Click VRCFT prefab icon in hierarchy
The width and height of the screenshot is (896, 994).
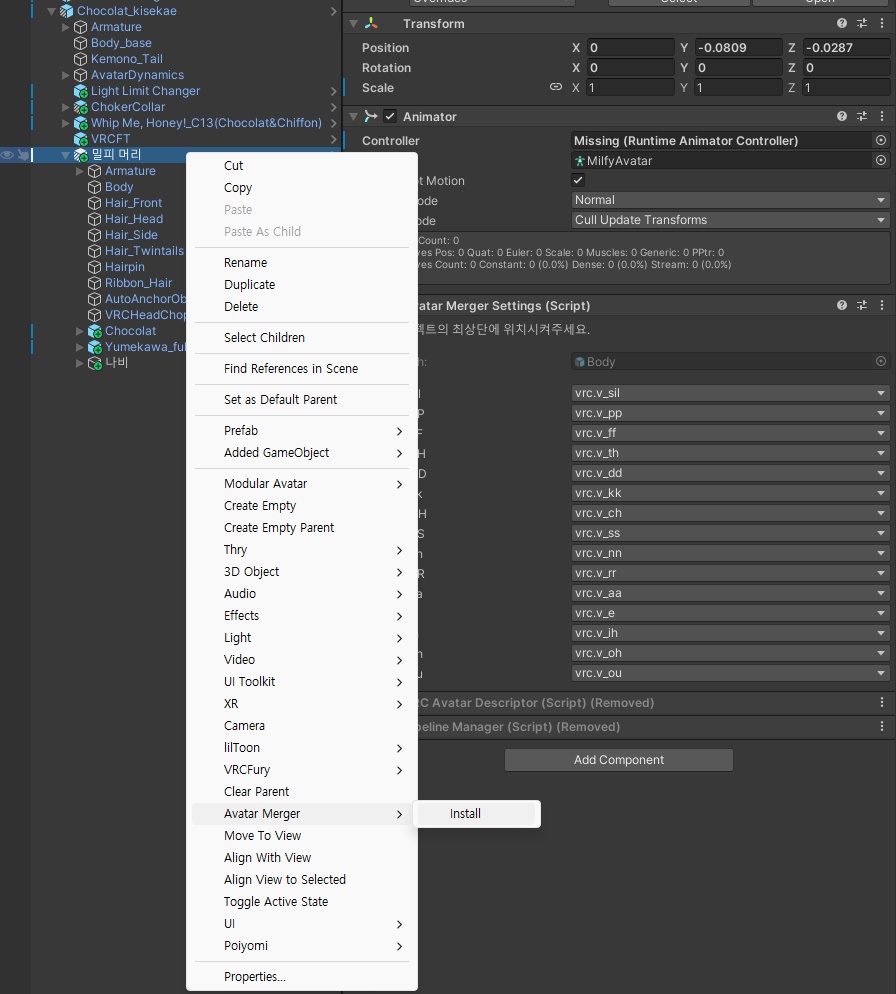[81, 139]
